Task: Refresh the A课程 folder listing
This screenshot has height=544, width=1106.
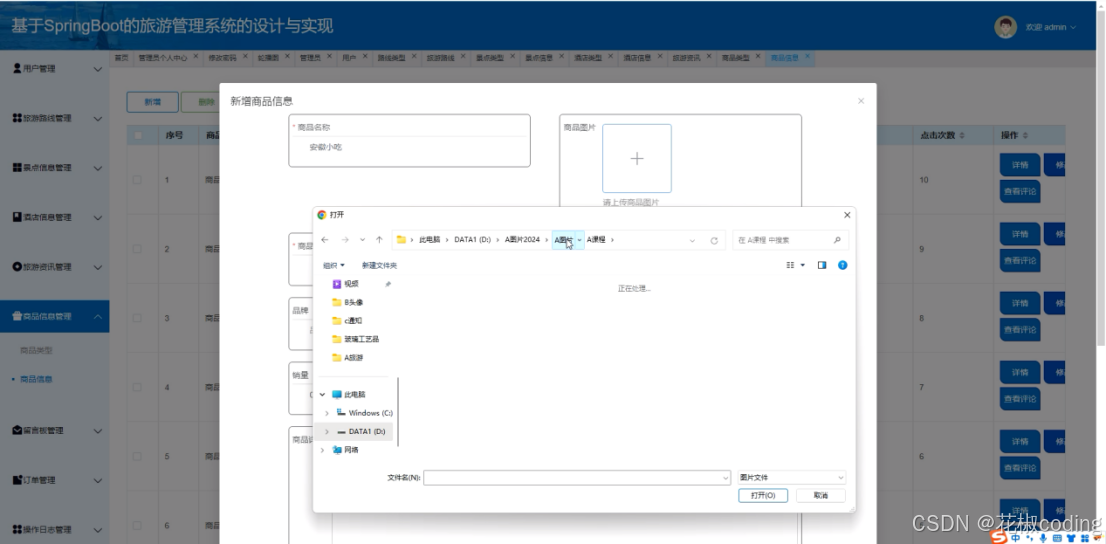Action: 714,241
